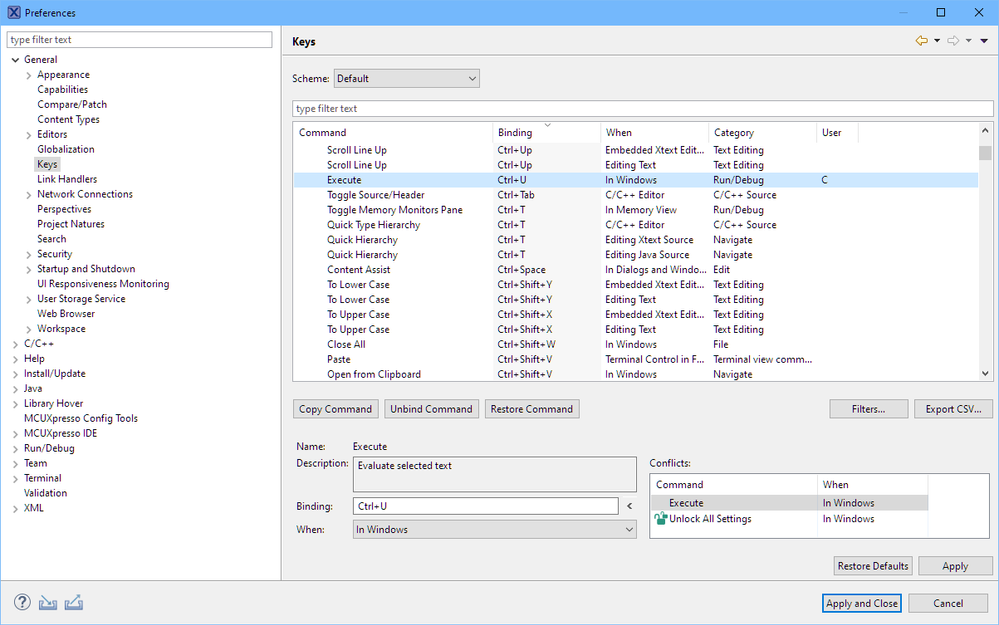Image resolution: width=999 pixels, height=625 pixels.
Task: Collapse the General tree node
Action: point(15,60)
